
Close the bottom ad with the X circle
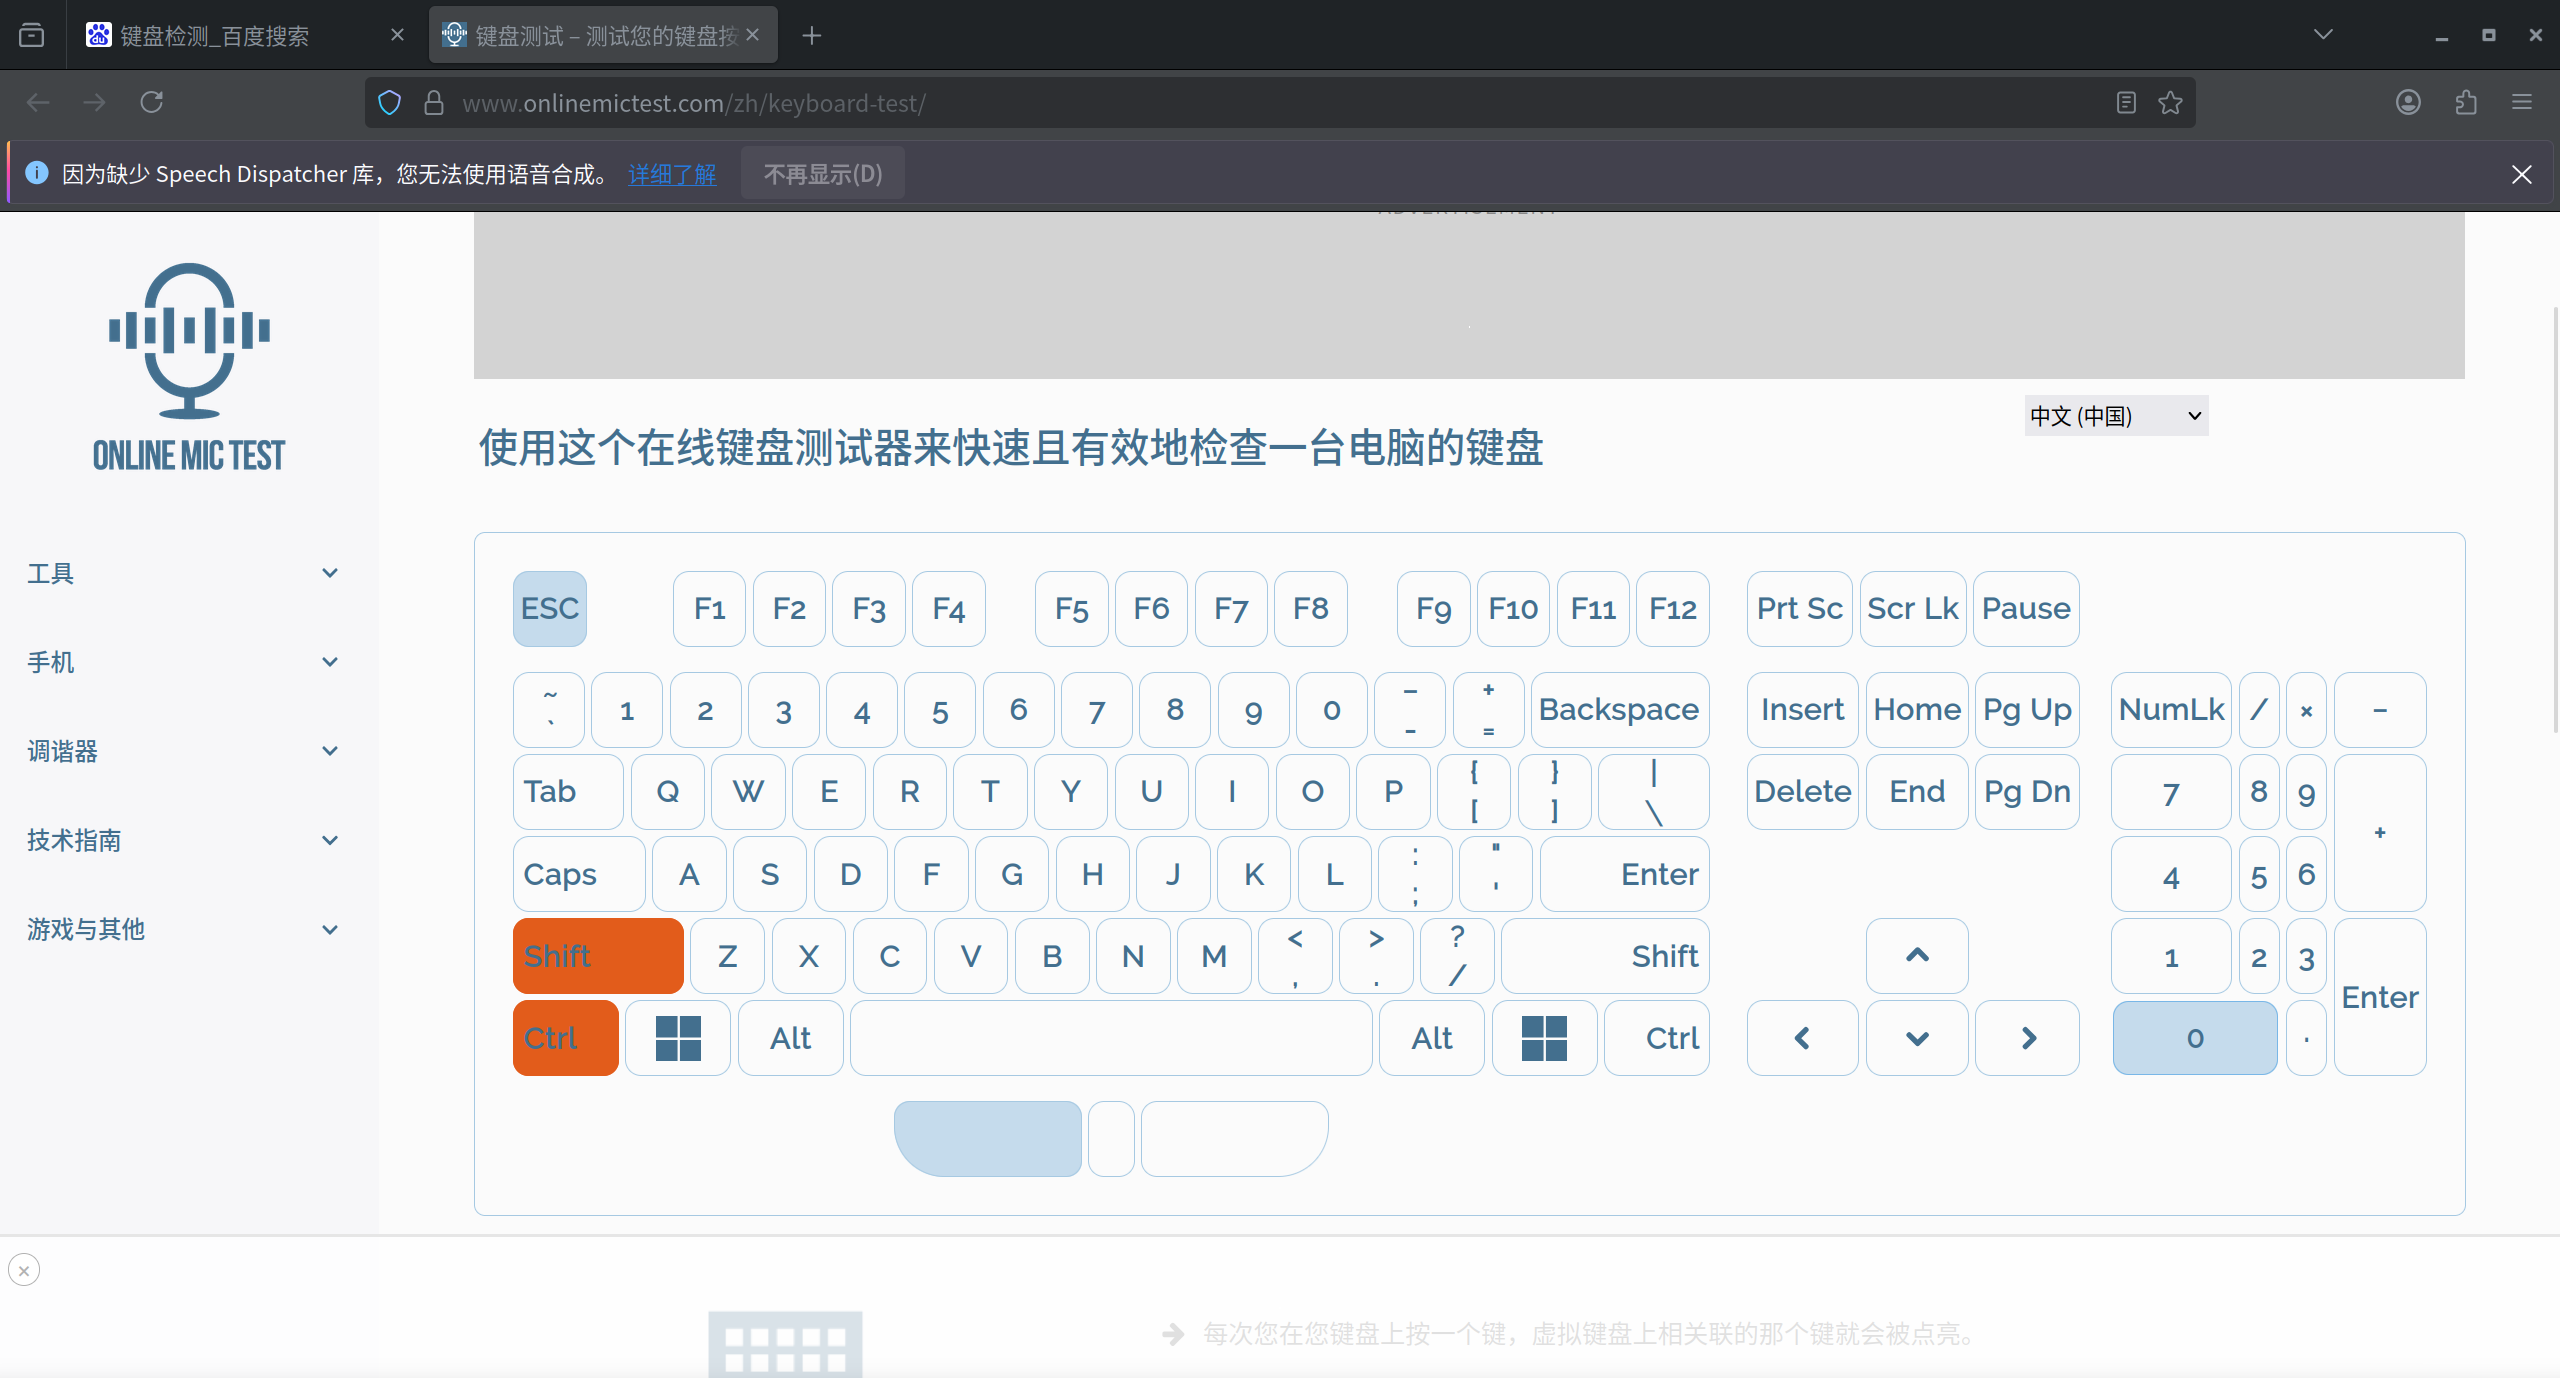(24, 1270)
